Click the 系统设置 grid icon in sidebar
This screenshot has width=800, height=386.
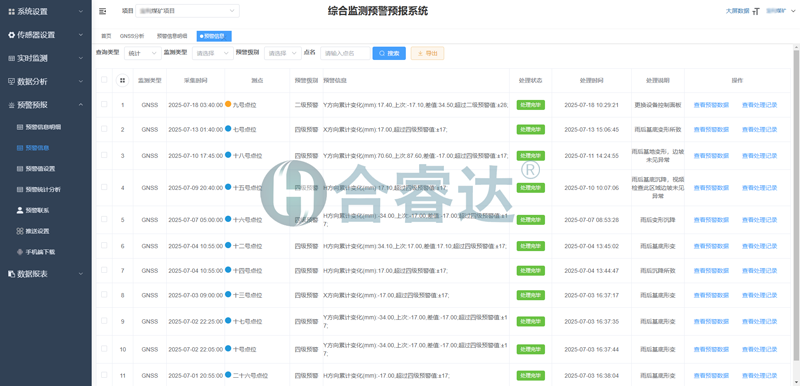coord(11,11)
